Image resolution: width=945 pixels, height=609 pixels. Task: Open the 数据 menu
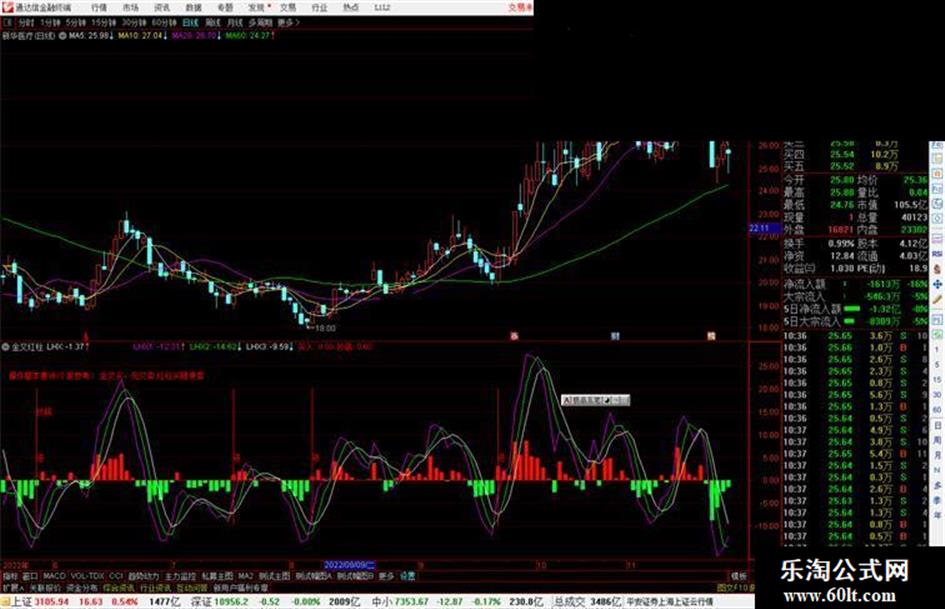point(193,7)
